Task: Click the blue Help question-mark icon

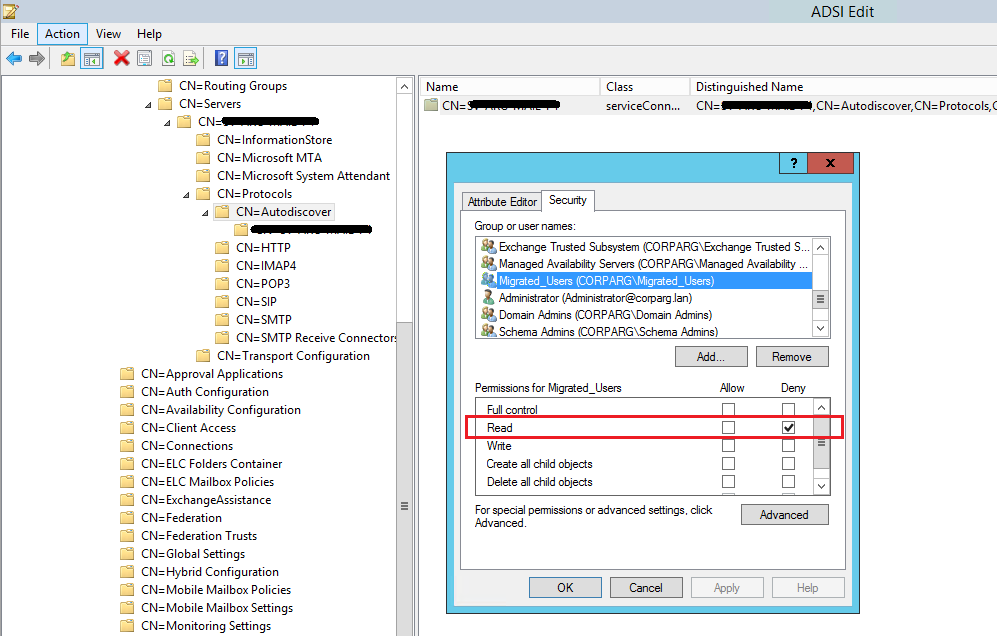Action: [222, 59]
